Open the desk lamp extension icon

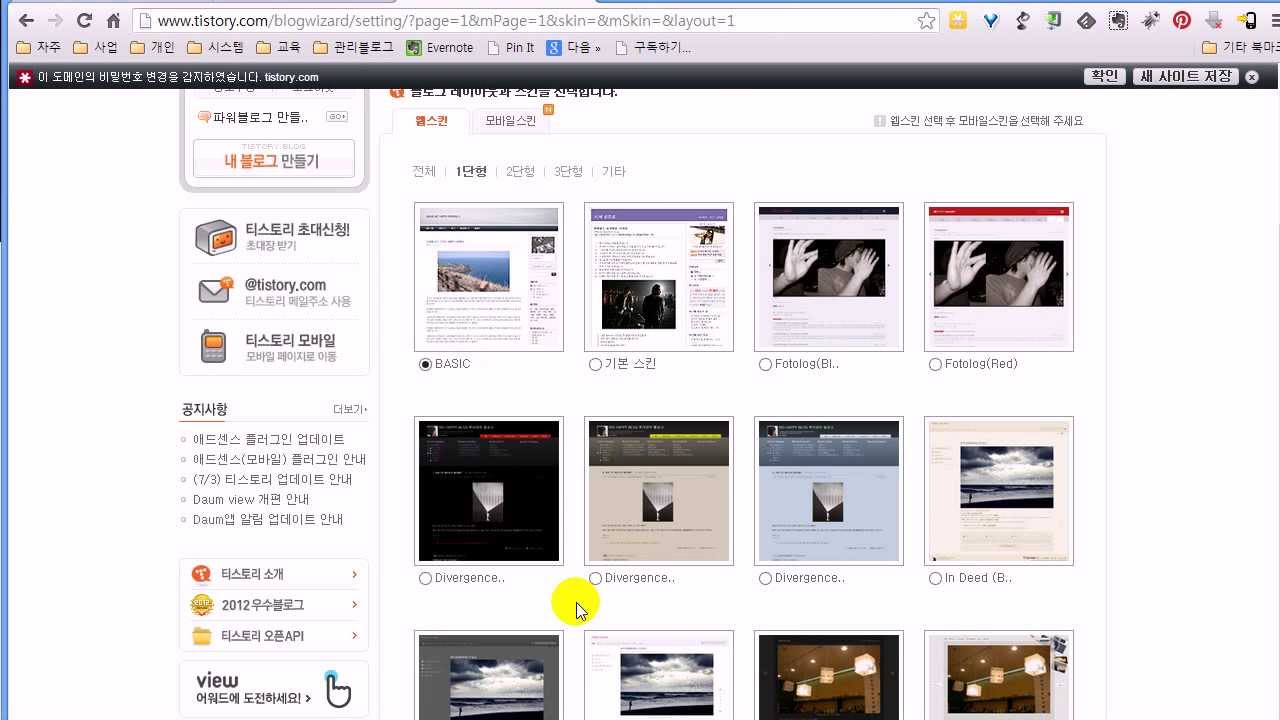[x=1022, y=20]
